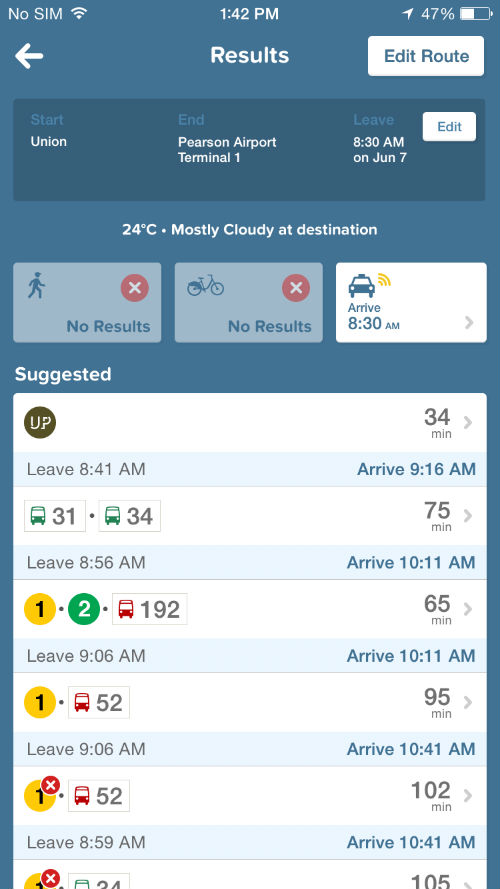This screenshot has height=889, width=500.
Task: Open the 95 min route details
Action: click(x=249, y=702)
